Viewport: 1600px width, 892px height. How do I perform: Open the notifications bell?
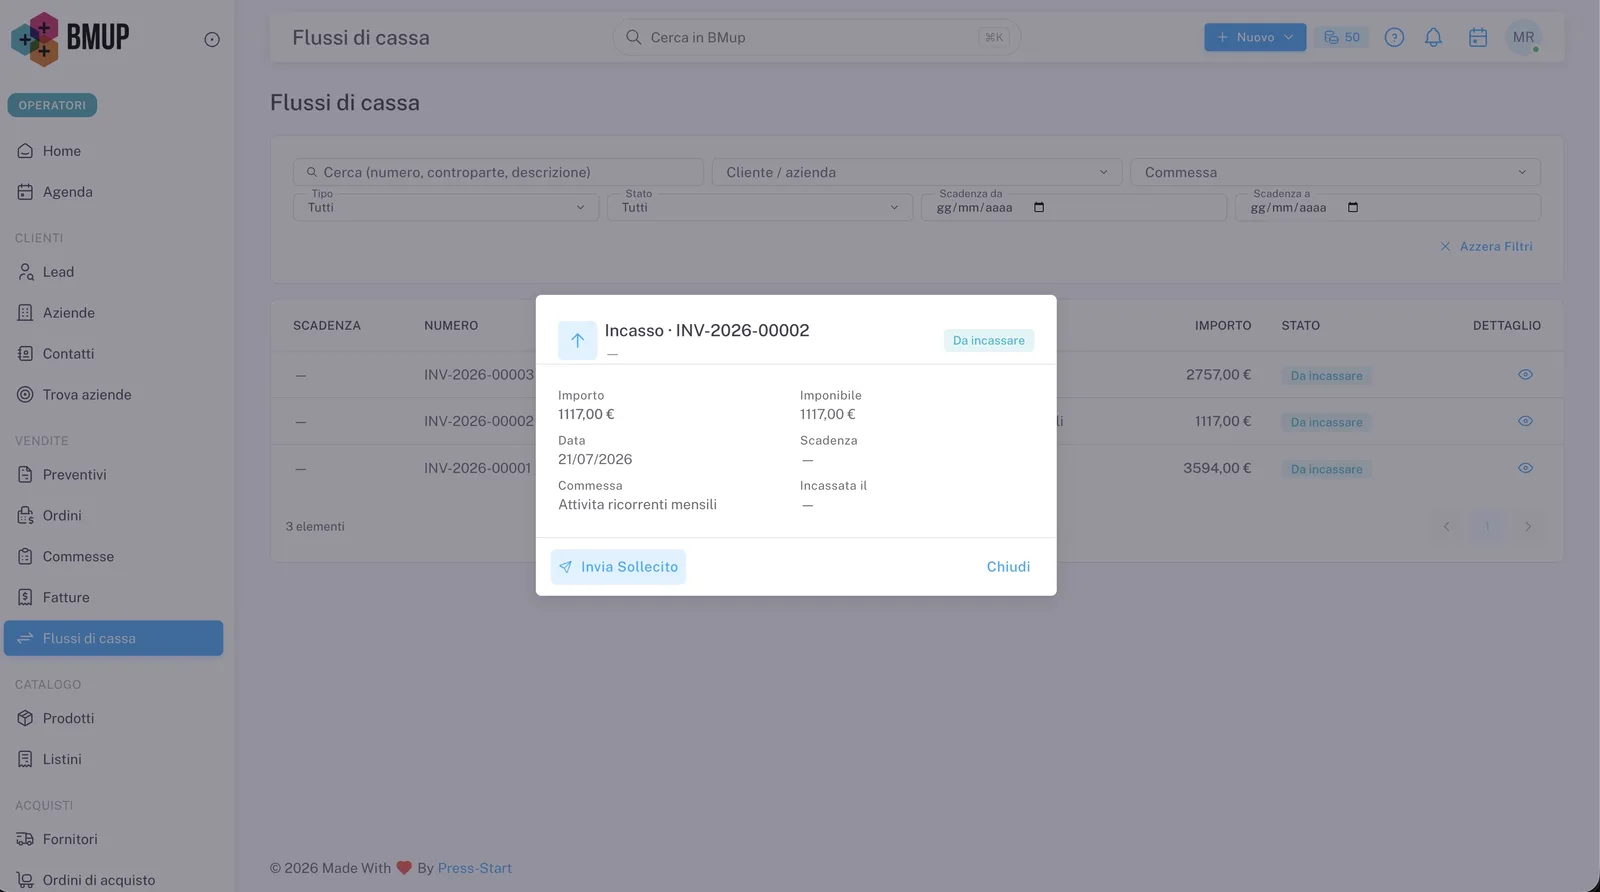point(1433,37)
